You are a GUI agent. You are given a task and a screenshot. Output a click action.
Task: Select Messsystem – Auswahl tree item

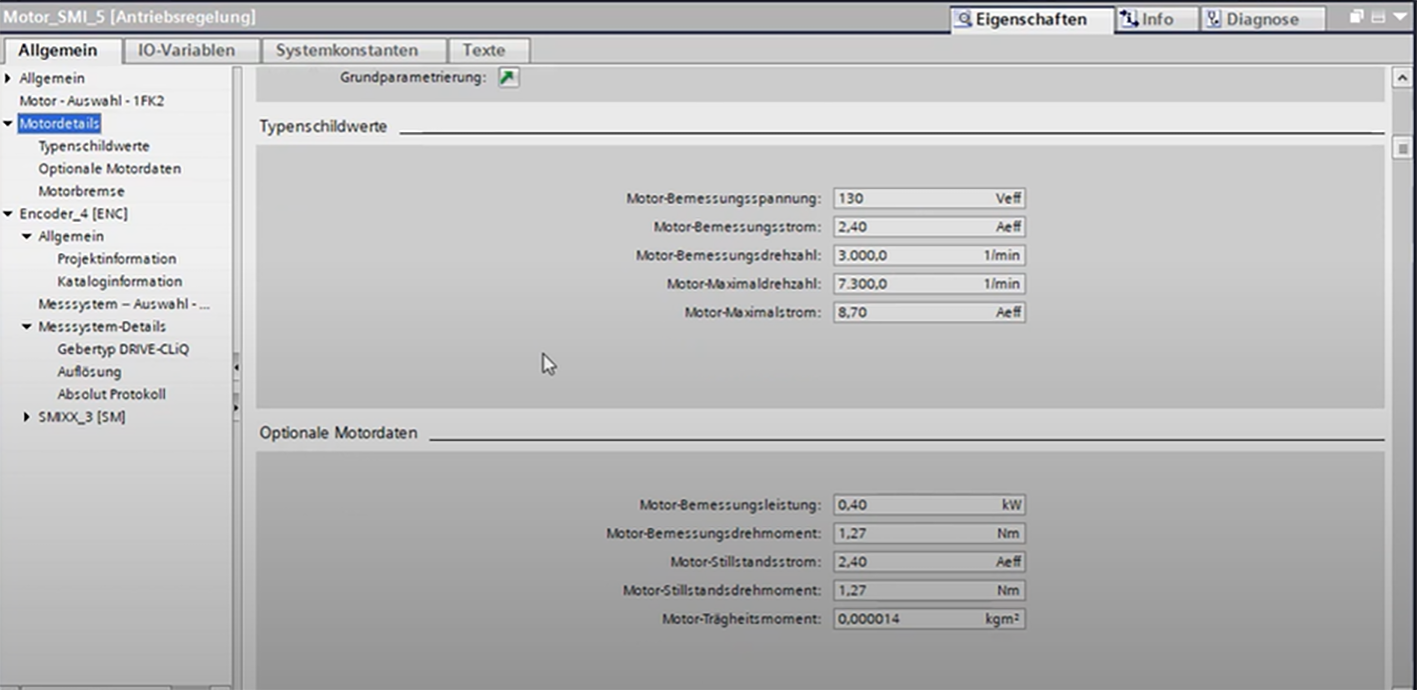125,304
